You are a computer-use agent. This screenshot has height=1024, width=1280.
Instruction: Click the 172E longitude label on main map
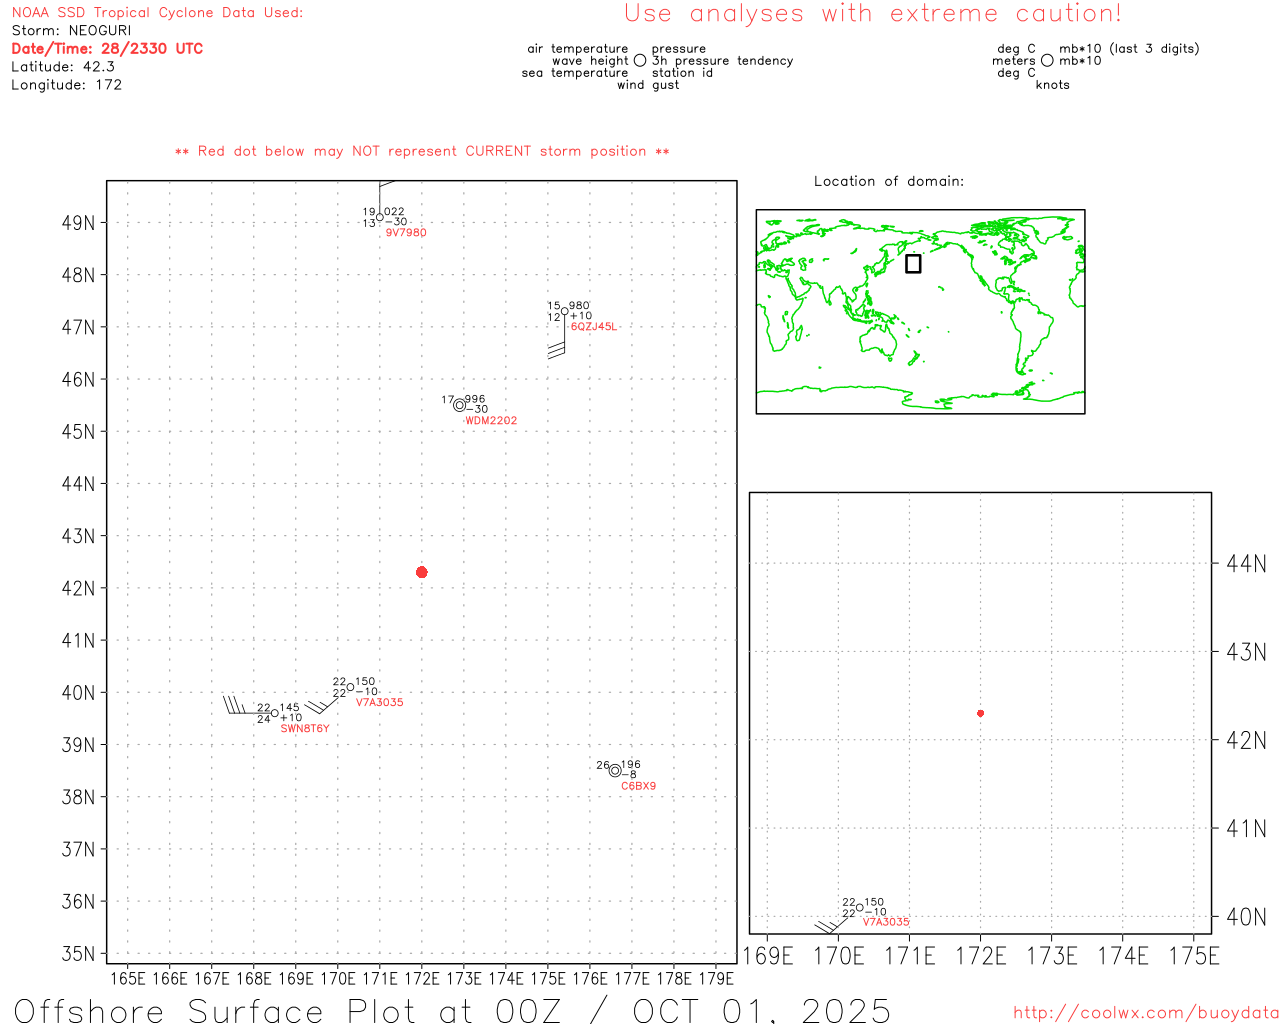[x=422, y=978]
